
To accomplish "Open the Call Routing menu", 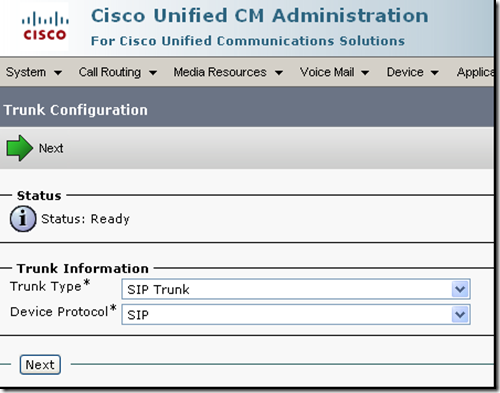I will pos(117,72).
